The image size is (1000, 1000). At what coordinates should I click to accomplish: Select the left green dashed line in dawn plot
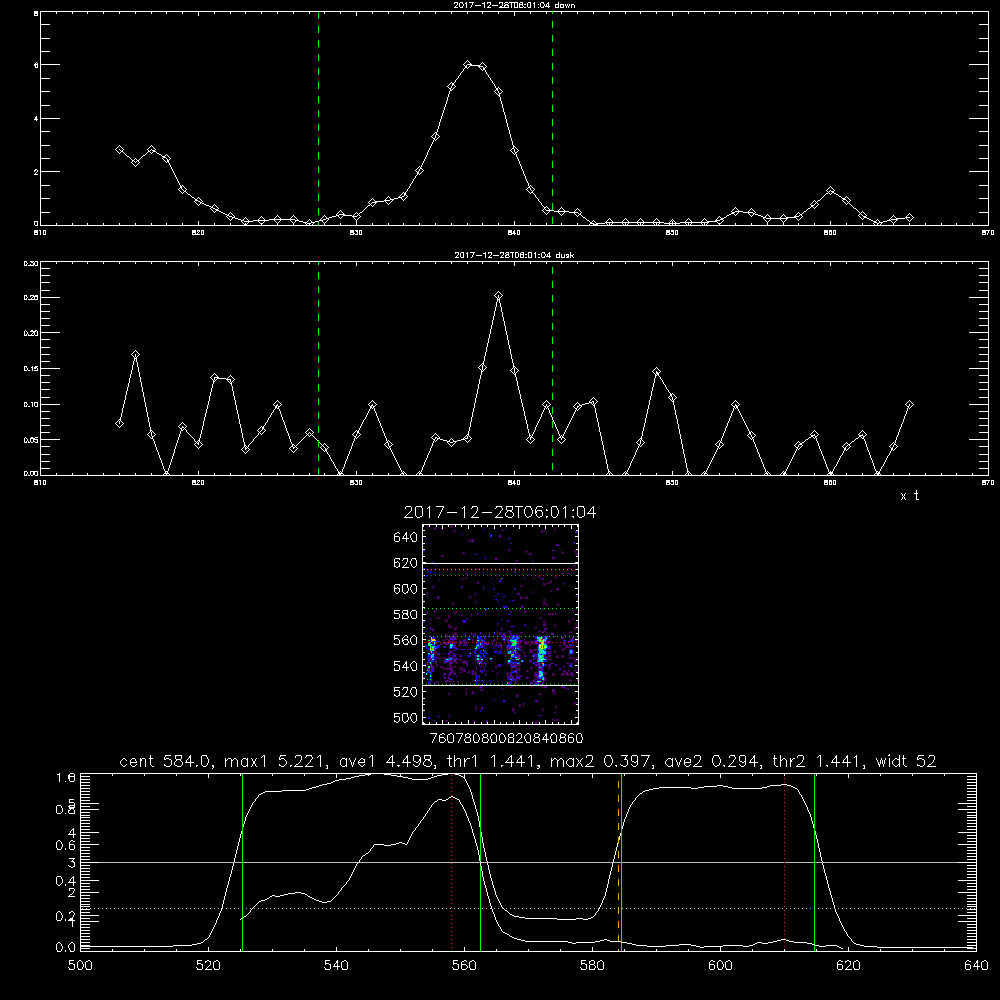(318, 118)
